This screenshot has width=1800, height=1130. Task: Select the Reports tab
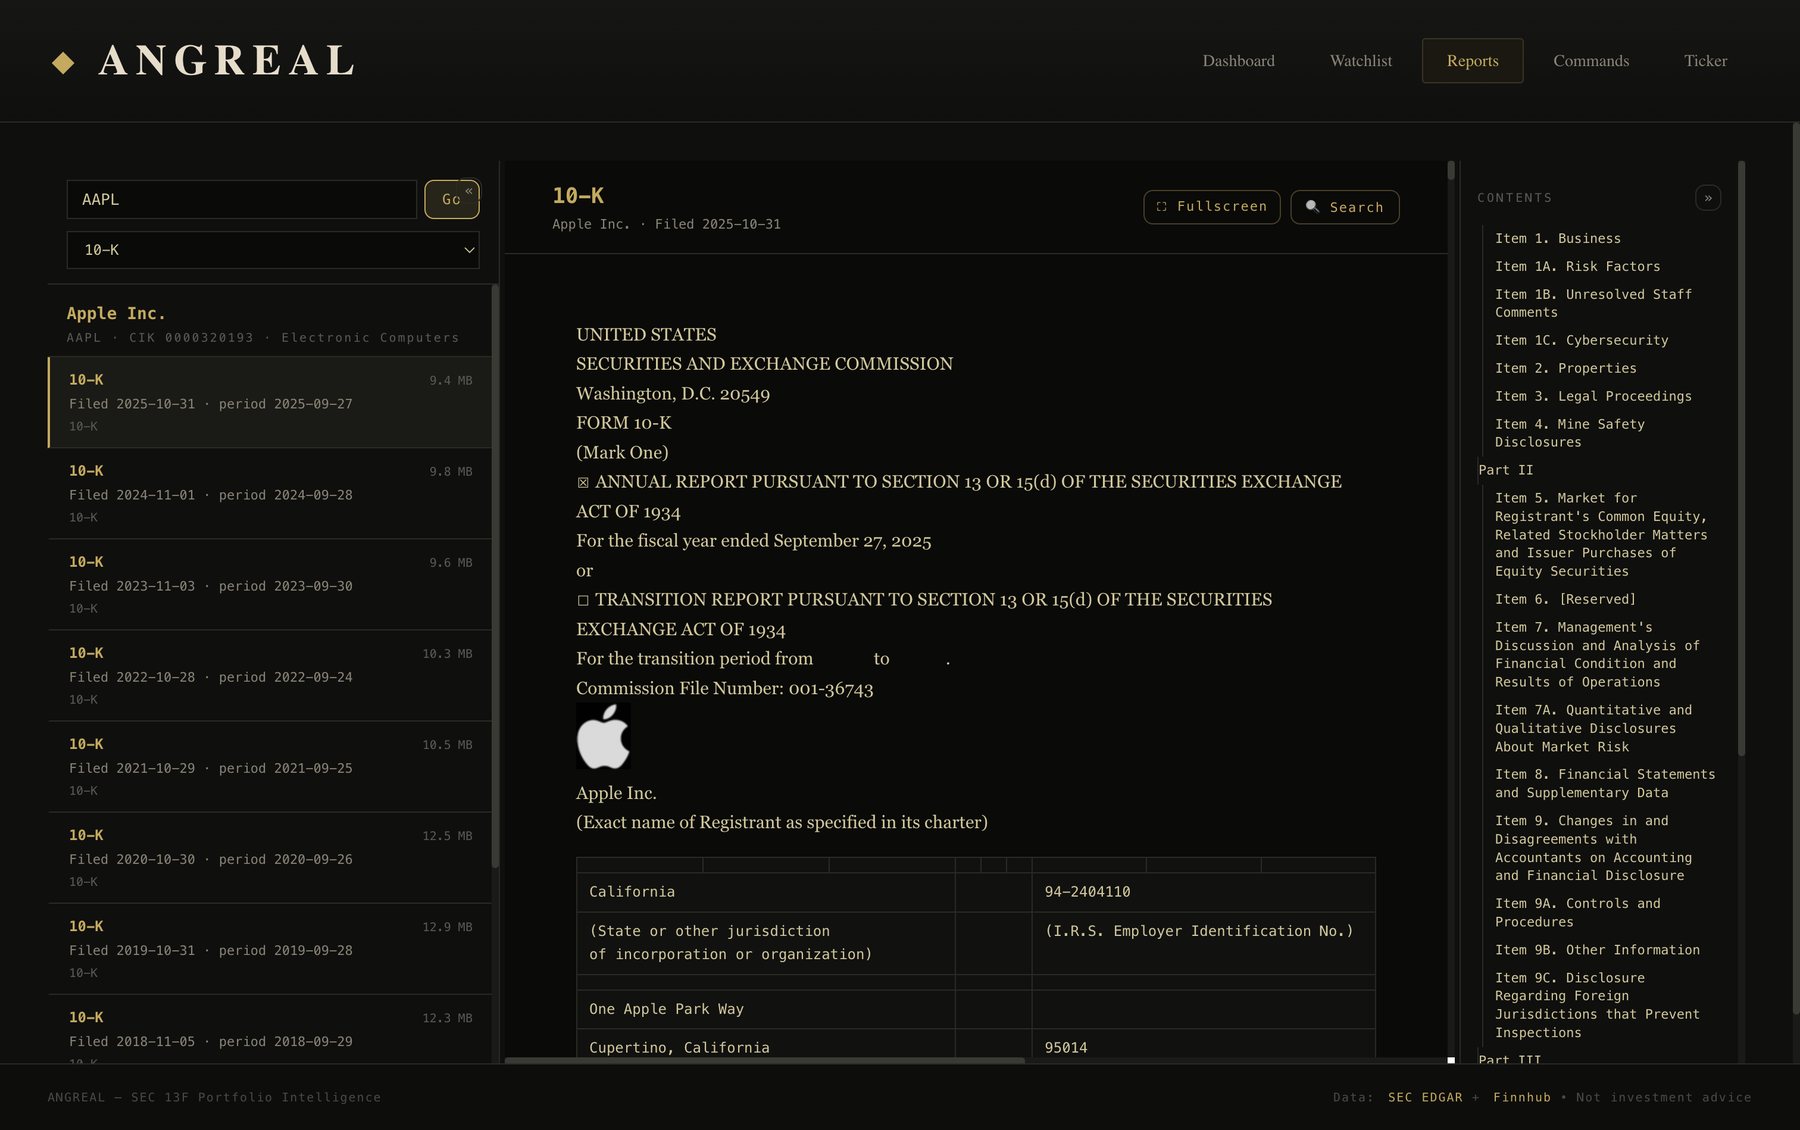[x=1472, y=61]
